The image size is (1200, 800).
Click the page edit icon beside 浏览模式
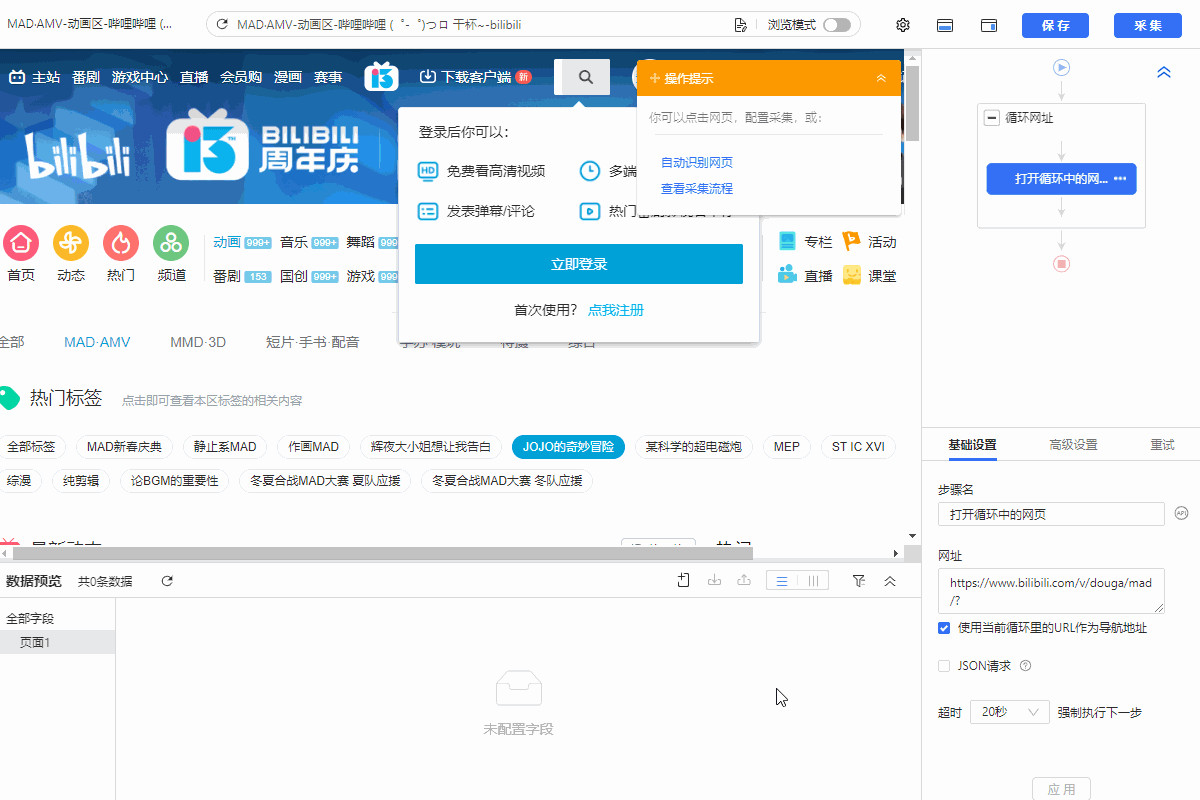[x=740, y=25]
